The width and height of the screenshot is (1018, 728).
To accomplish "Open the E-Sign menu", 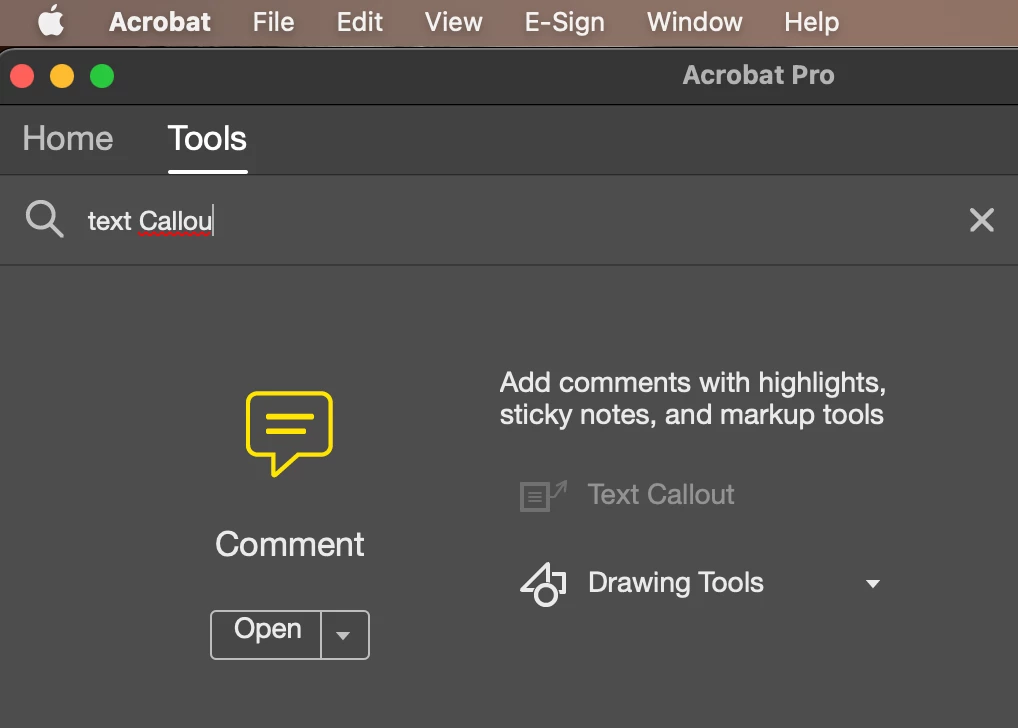I will (x=565, y=22).
